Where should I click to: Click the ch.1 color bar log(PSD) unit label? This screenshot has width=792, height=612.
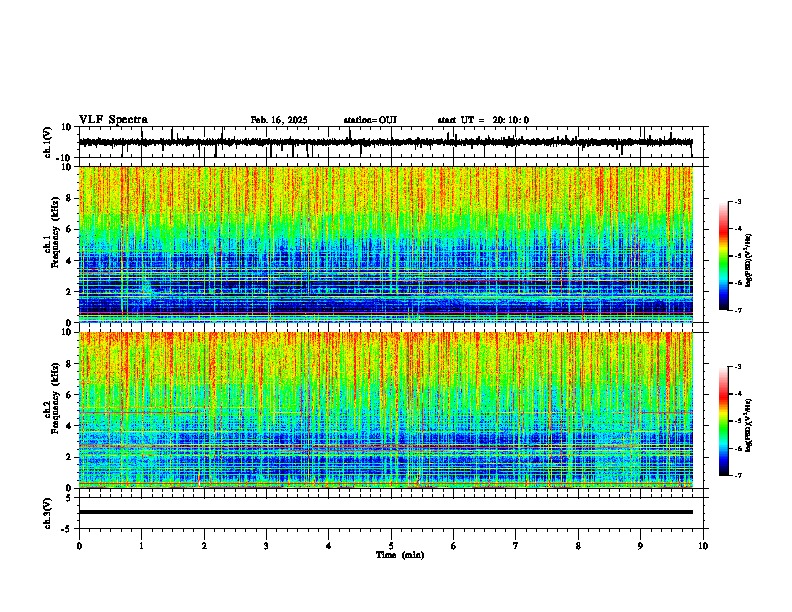pyautogui.click(x=748, y=261)
